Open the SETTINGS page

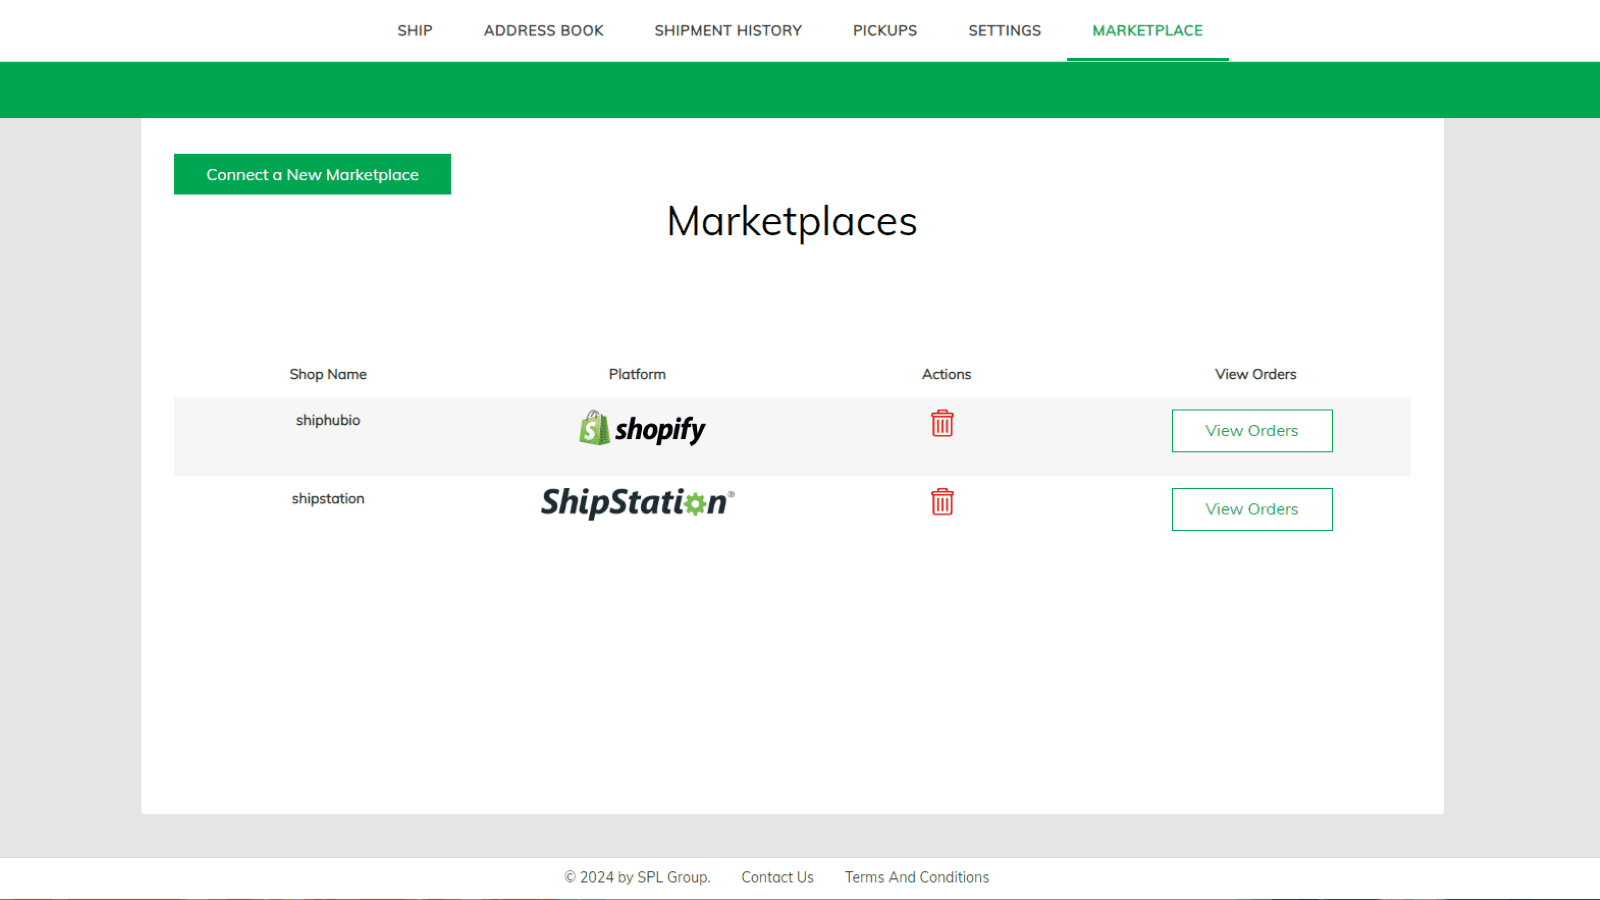[x=1004, y=30]
